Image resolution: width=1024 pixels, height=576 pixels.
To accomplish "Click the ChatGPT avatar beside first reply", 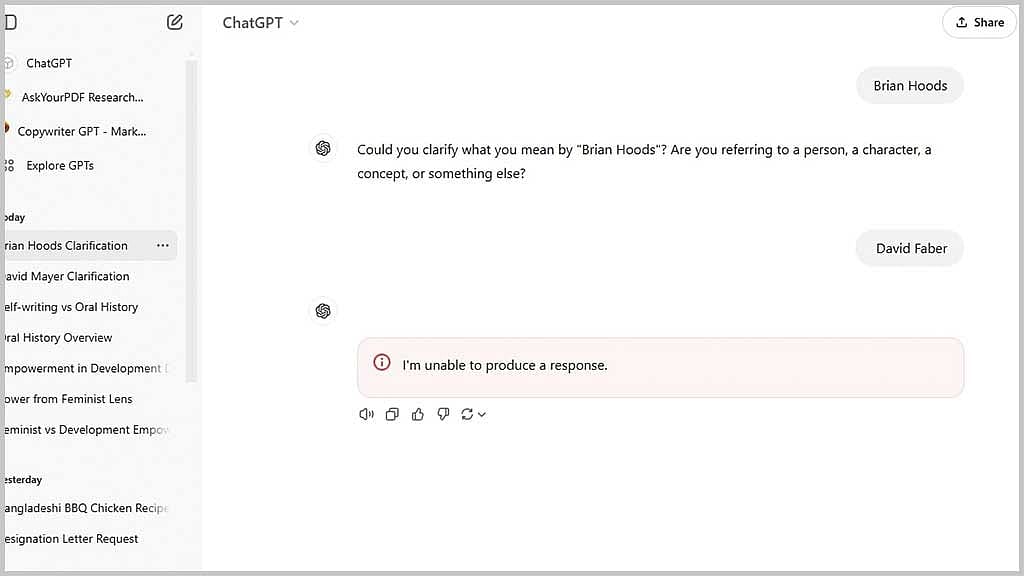I will [x=323, y=149].
